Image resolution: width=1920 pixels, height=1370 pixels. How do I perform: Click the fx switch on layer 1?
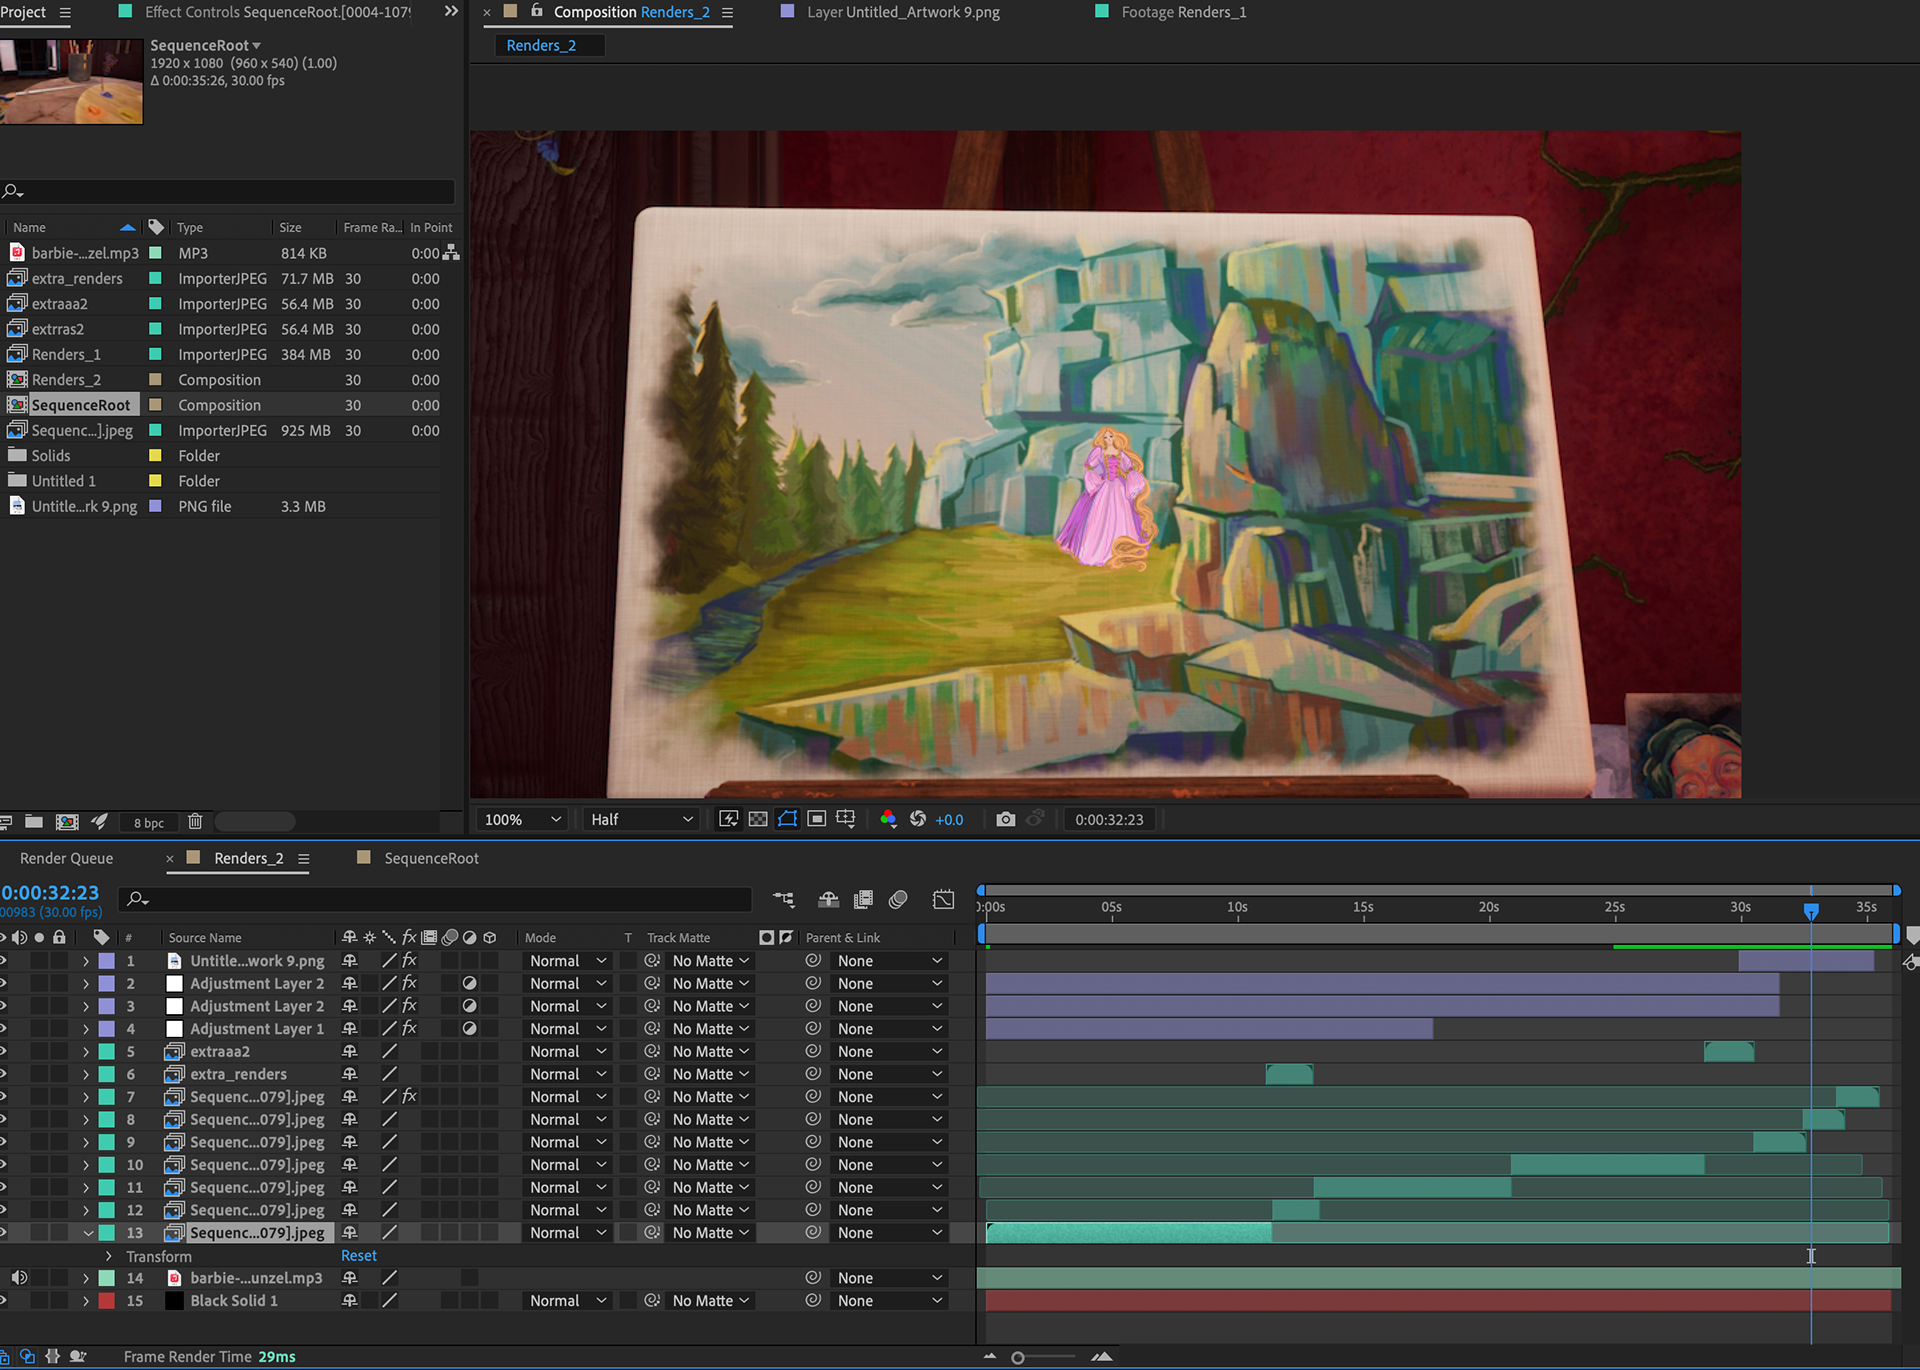click(409, 960)
